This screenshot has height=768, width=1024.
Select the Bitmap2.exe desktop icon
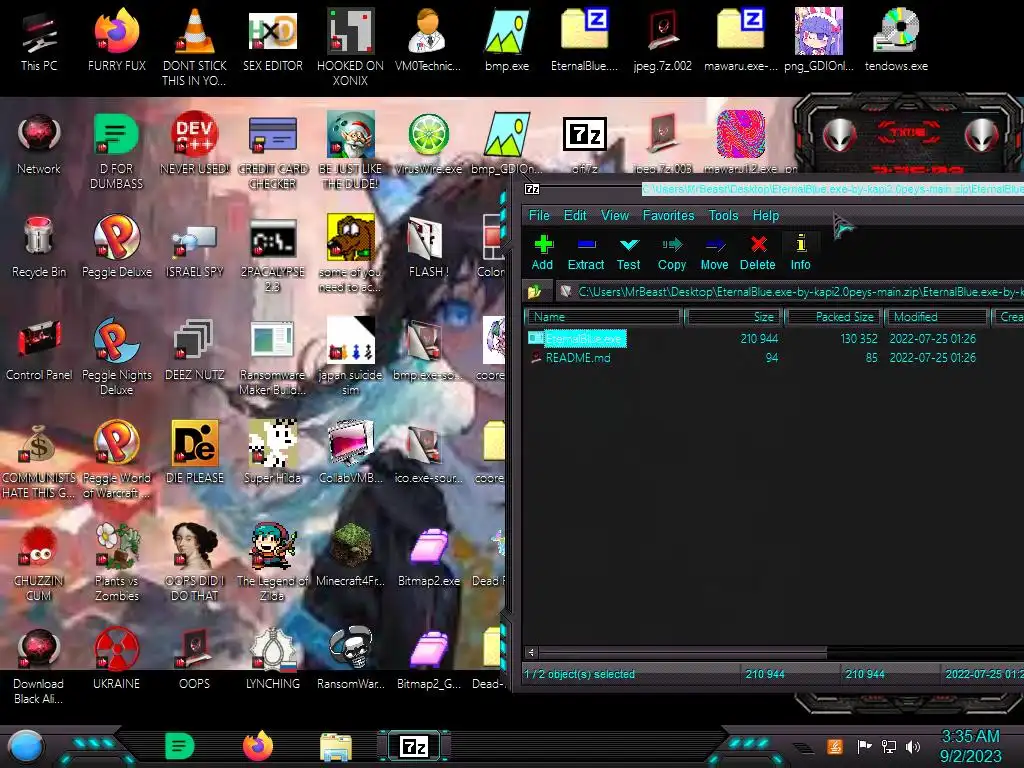coord(428,555)
